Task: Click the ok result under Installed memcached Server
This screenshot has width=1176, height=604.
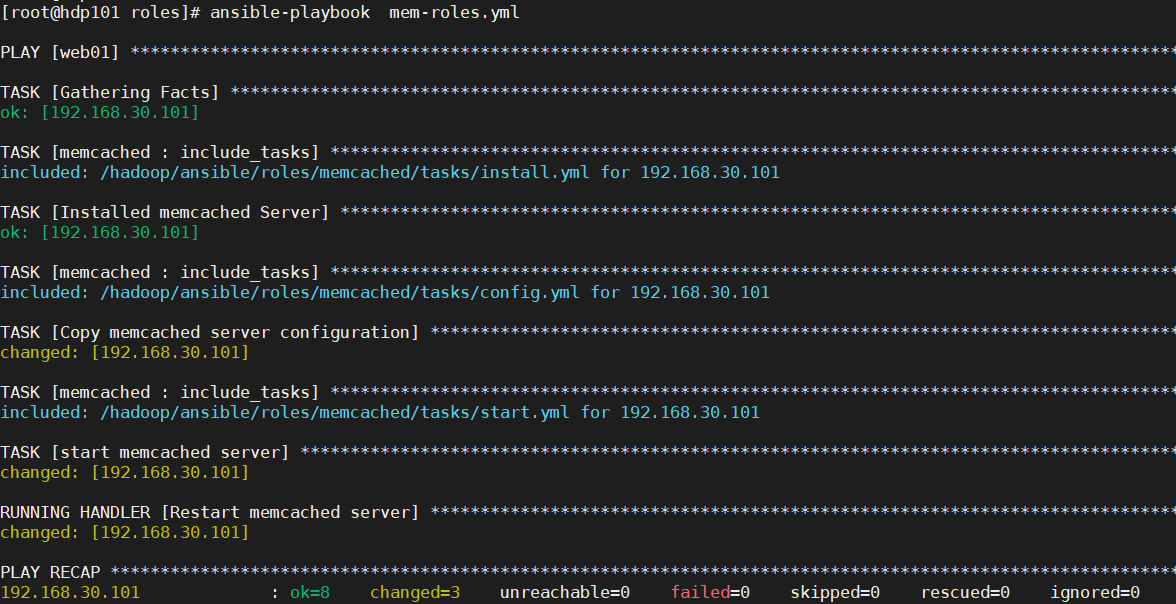Action: point(100,233)
